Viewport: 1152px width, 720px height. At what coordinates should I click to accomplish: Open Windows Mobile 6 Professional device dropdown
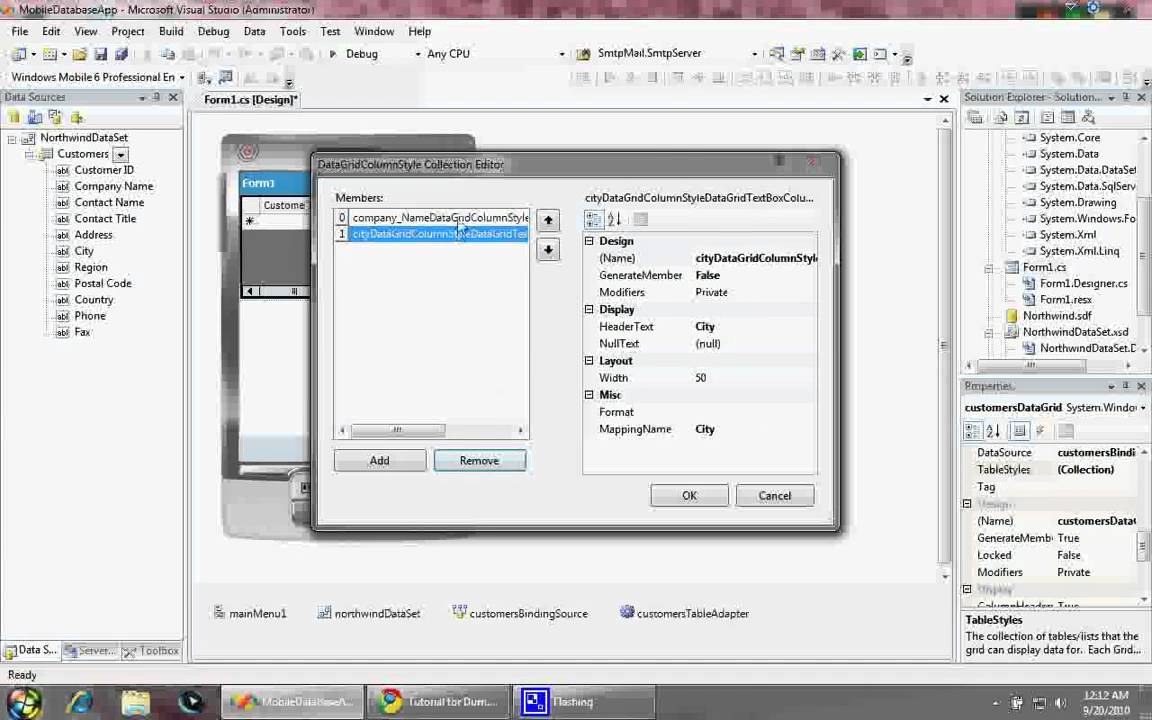coord(181,77)
